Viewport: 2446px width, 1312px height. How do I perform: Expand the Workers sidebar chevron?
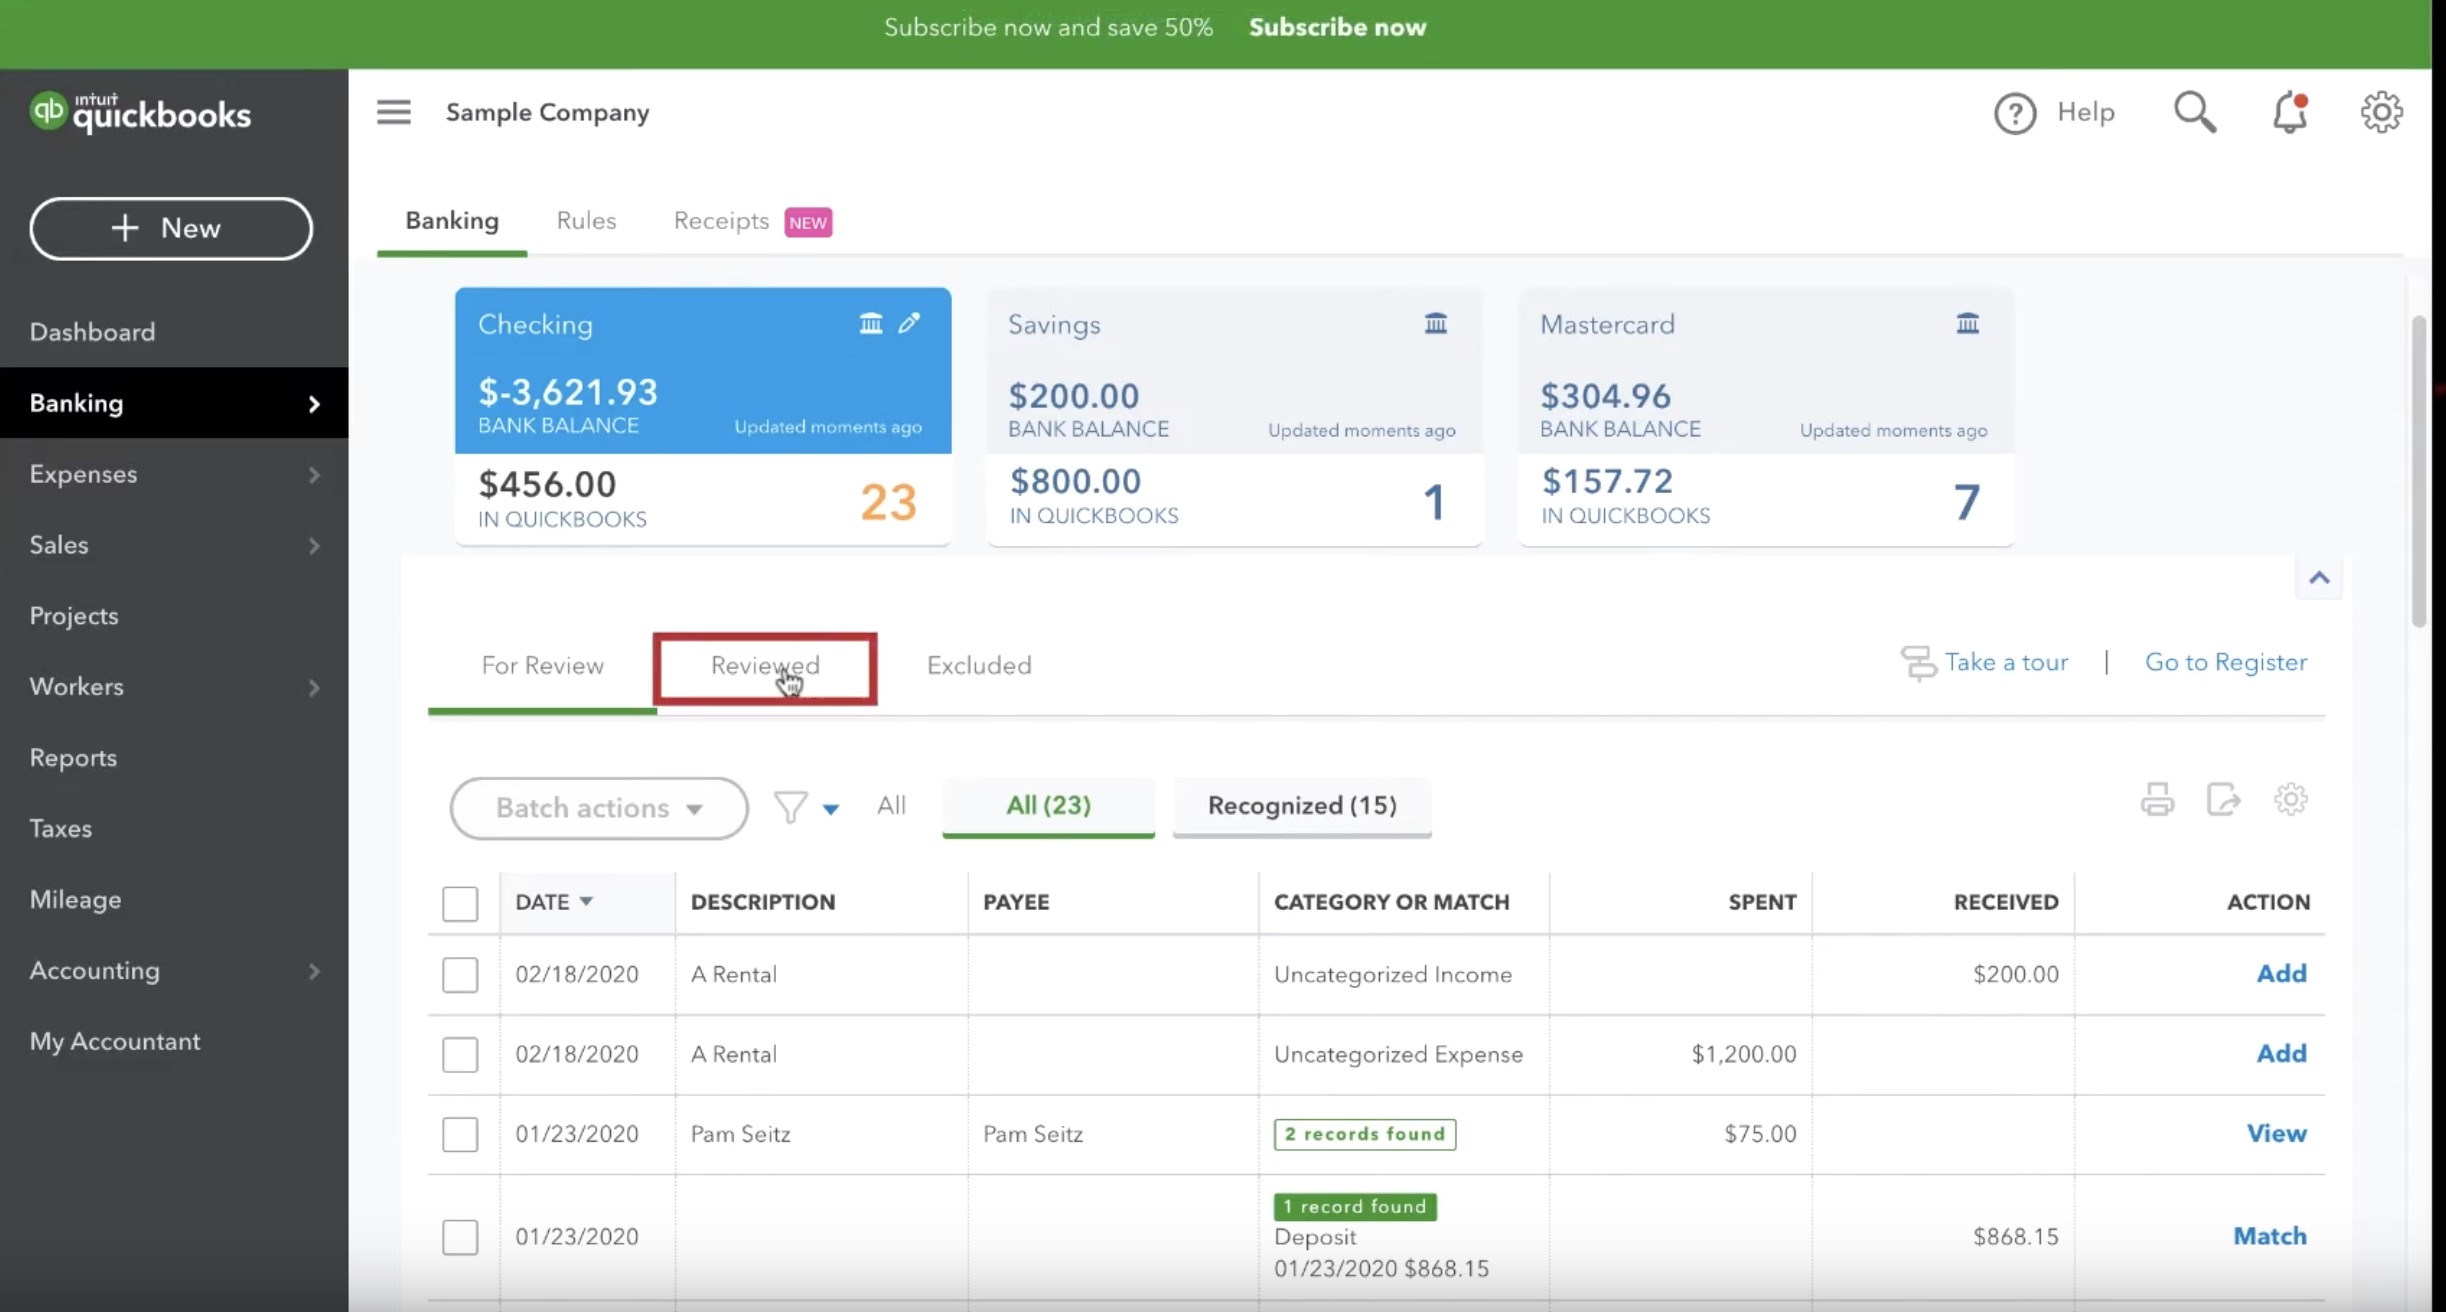point(314,688)
